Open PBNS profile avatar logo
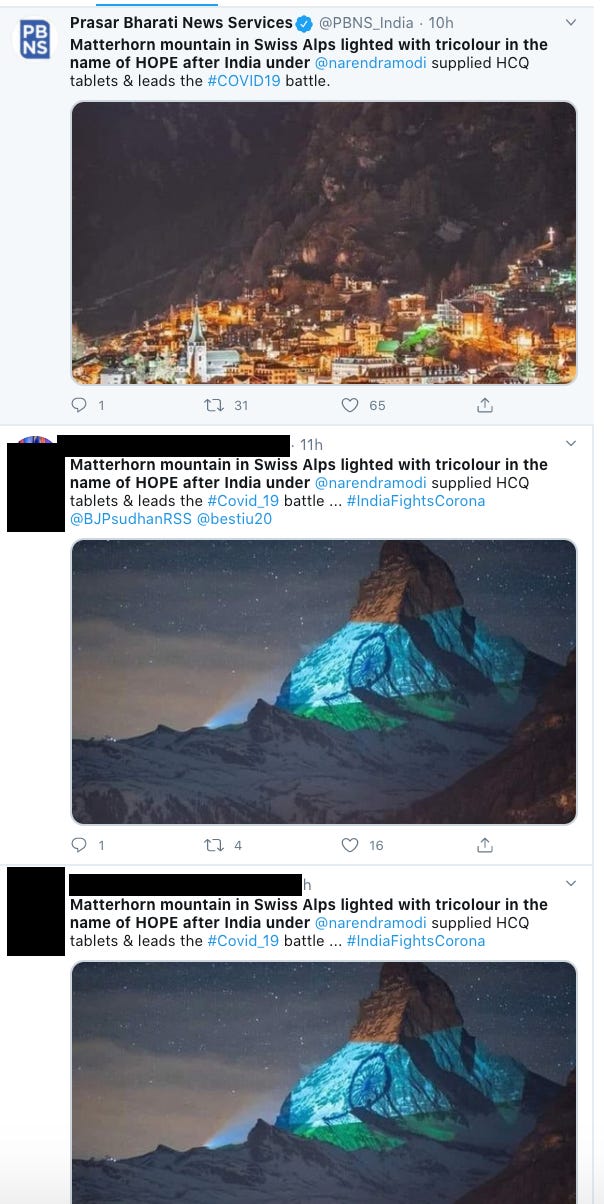 click(x=34, y=39)
